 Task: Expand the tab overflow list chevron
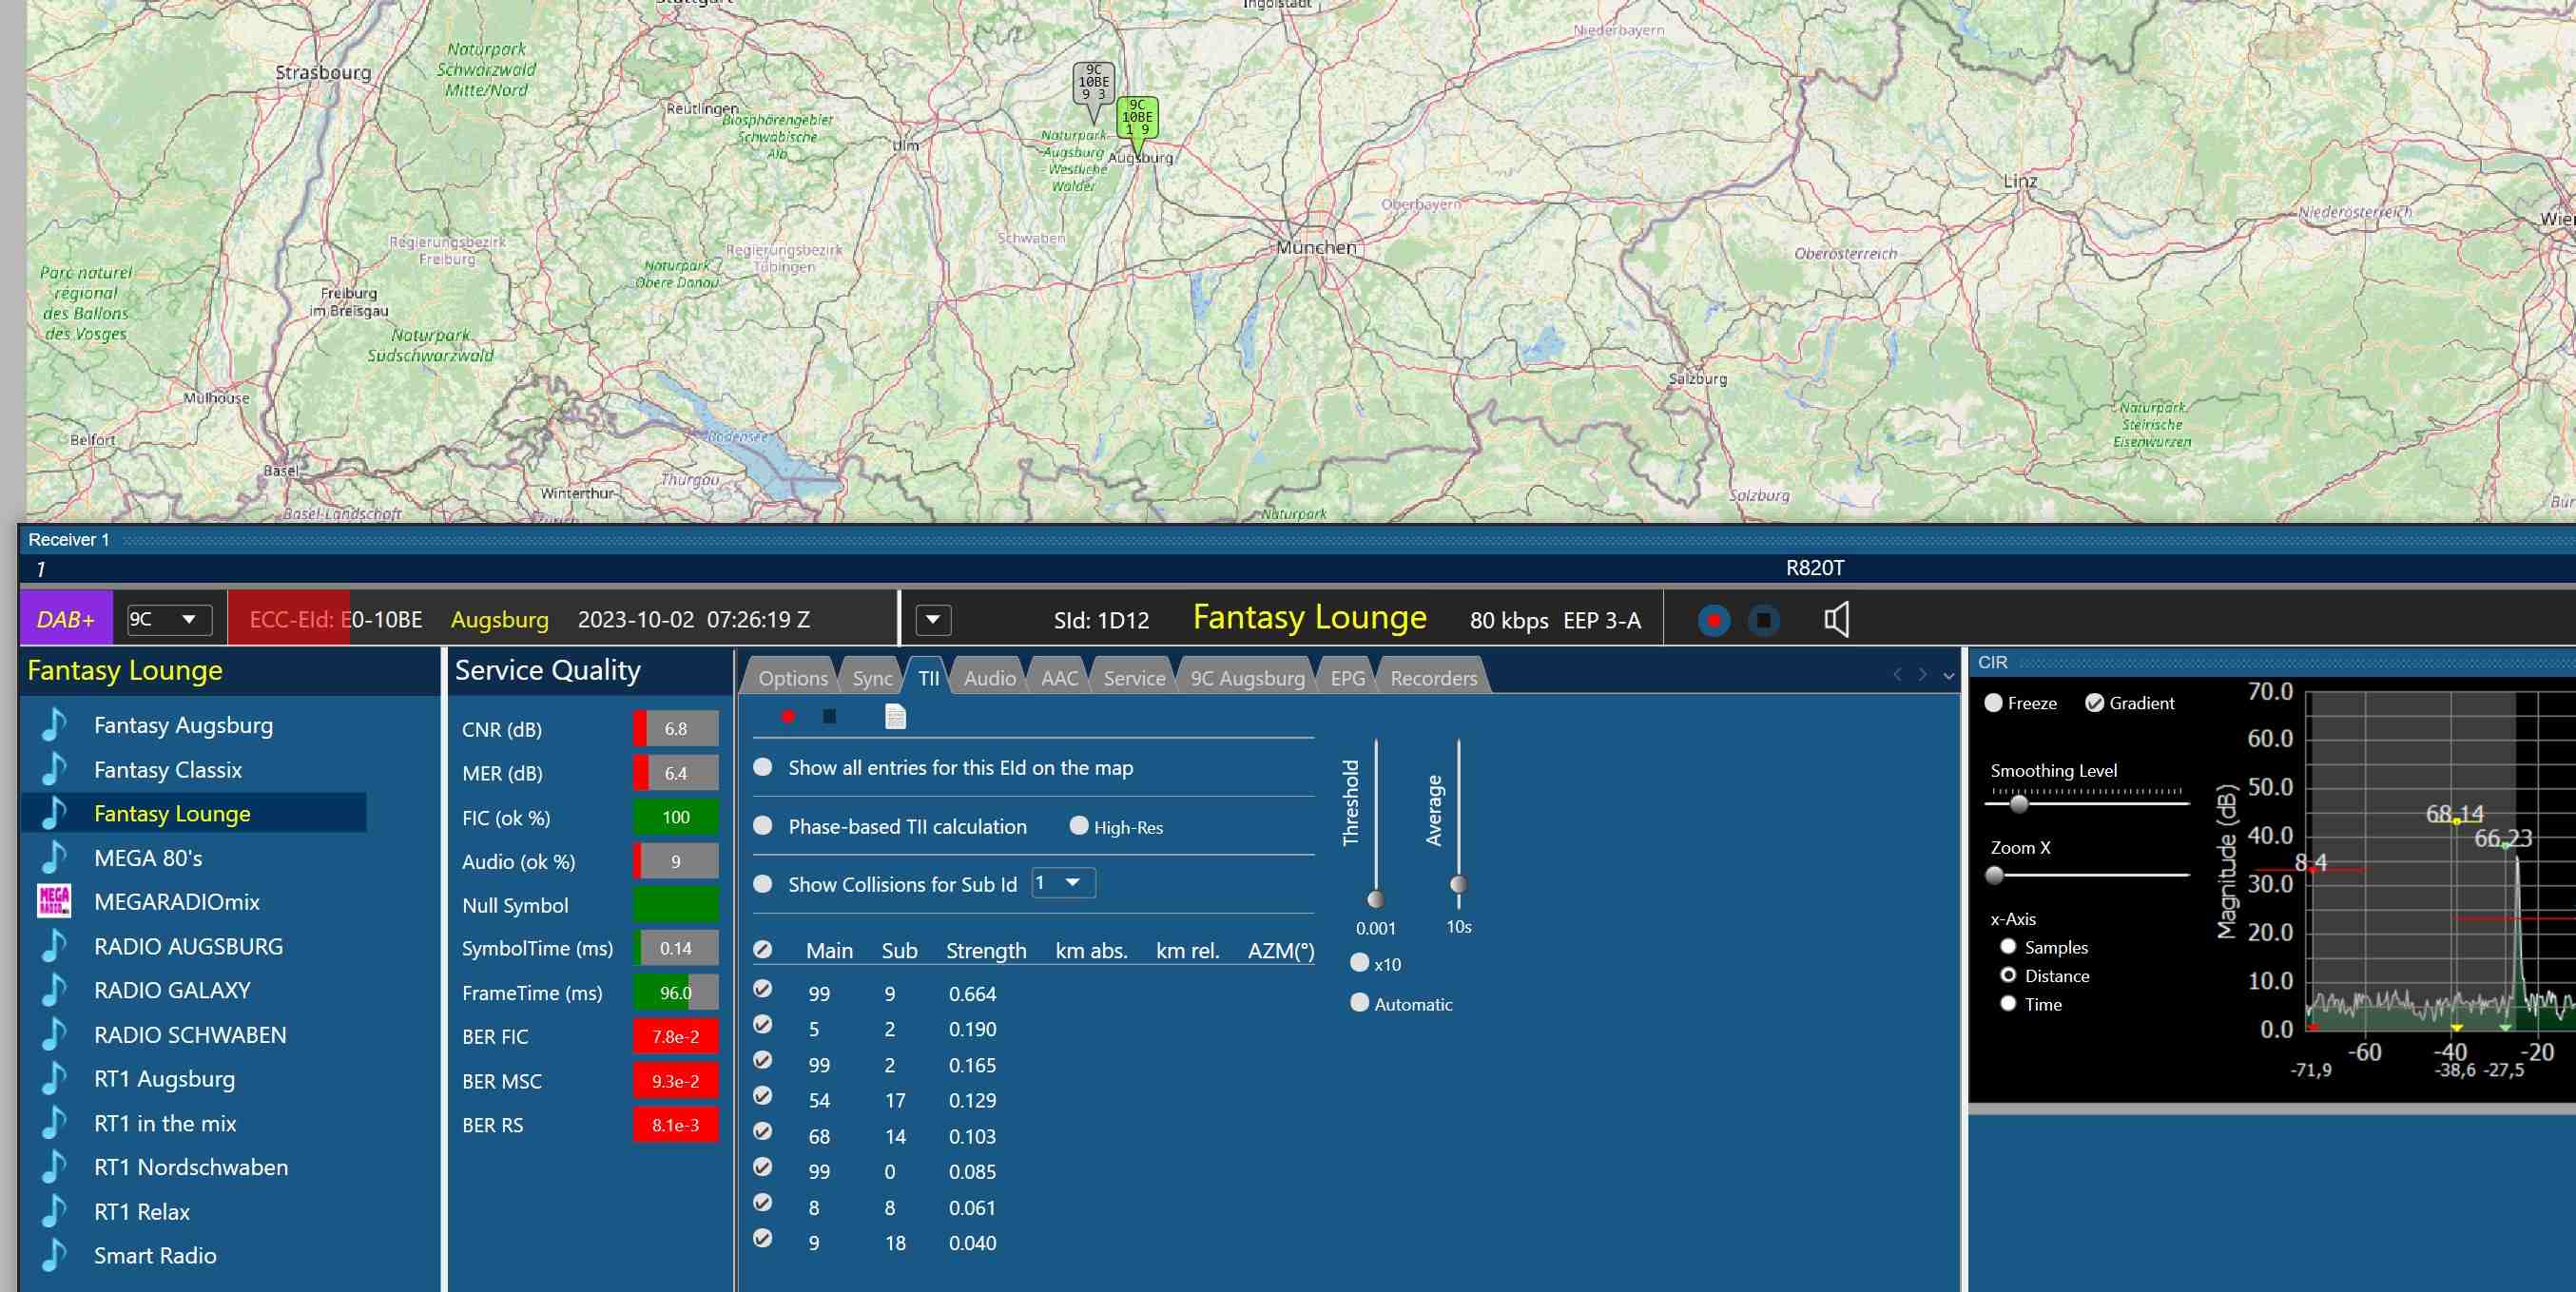point(1948,677)
